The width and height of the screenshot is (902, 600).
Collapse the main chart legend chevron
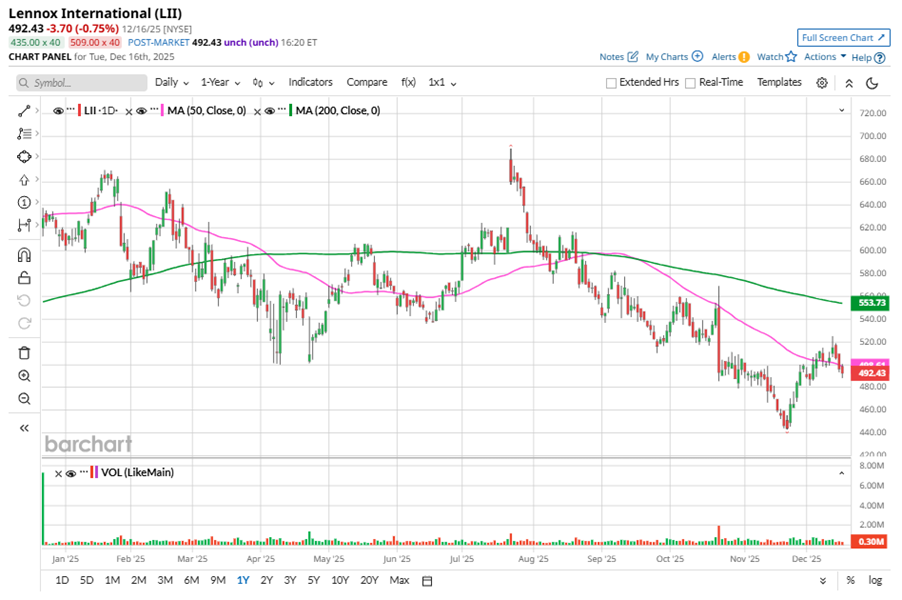[x=842, y=110]
